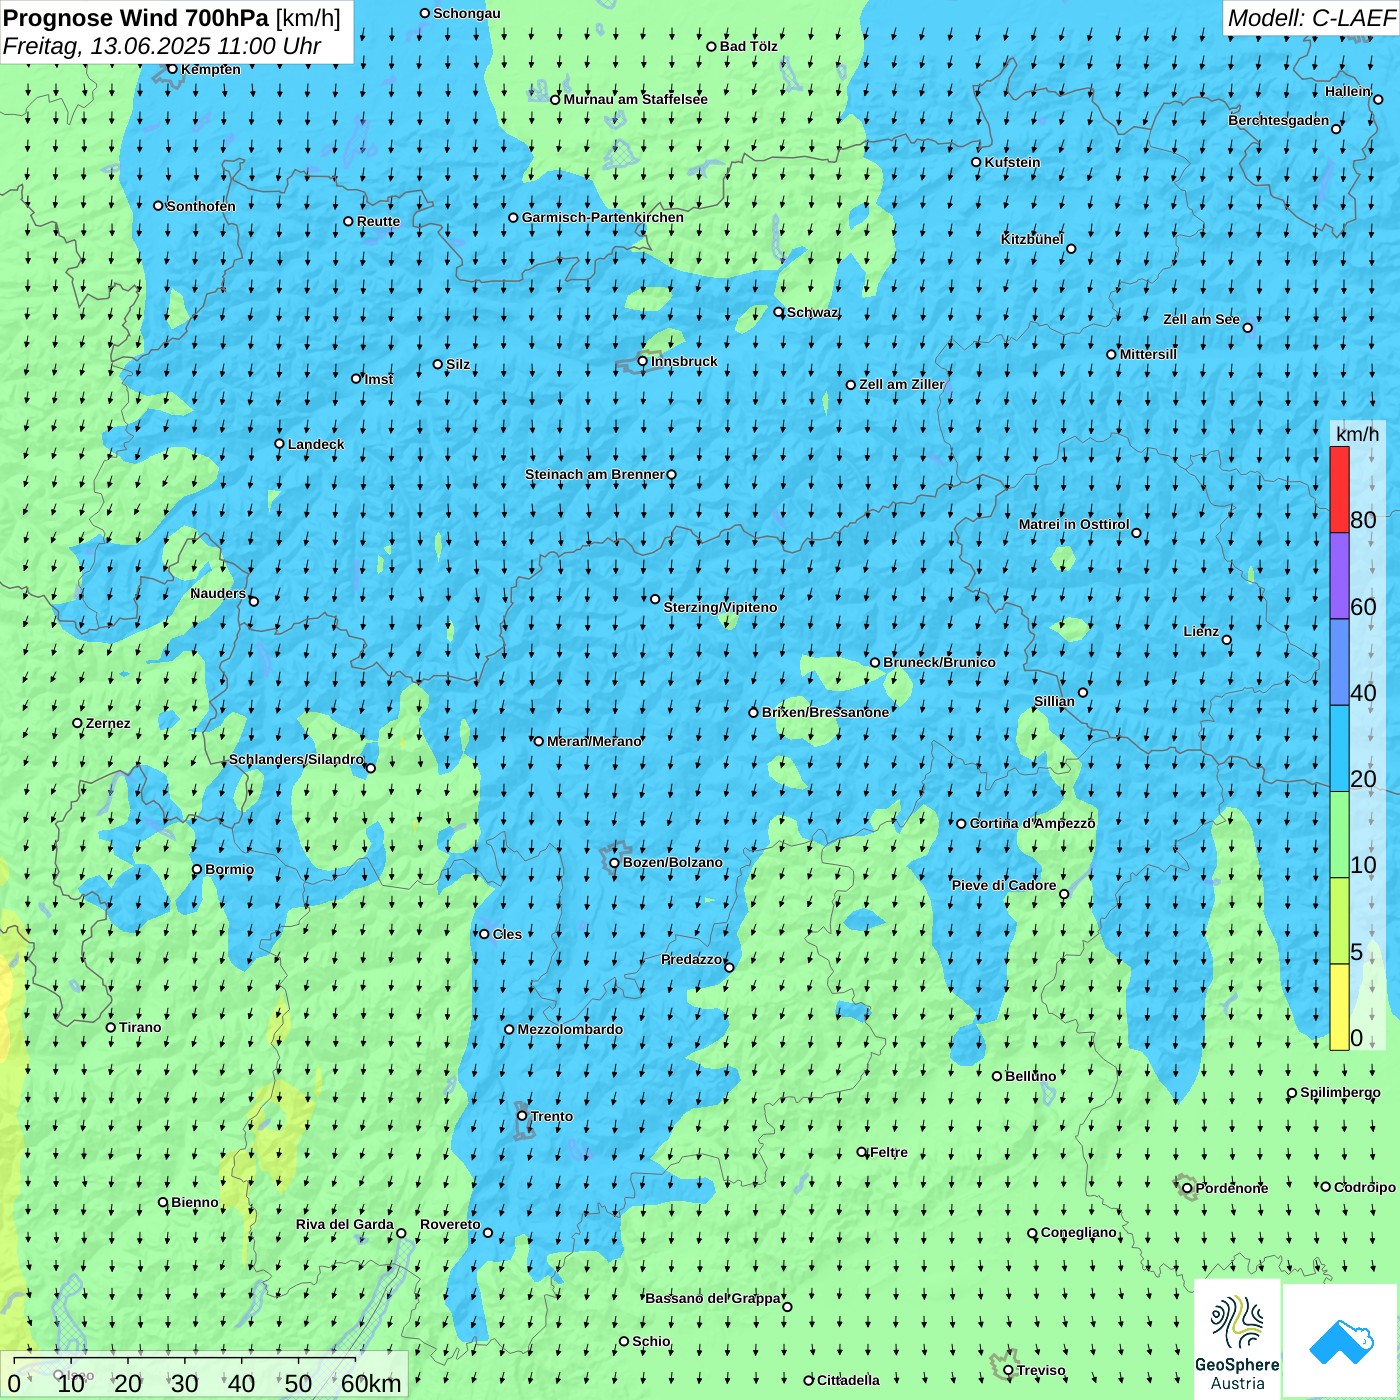This screenshot has width=1400, height=1400.
Task: Select the Tirano city label
Action: click(x=140, y=1027)
